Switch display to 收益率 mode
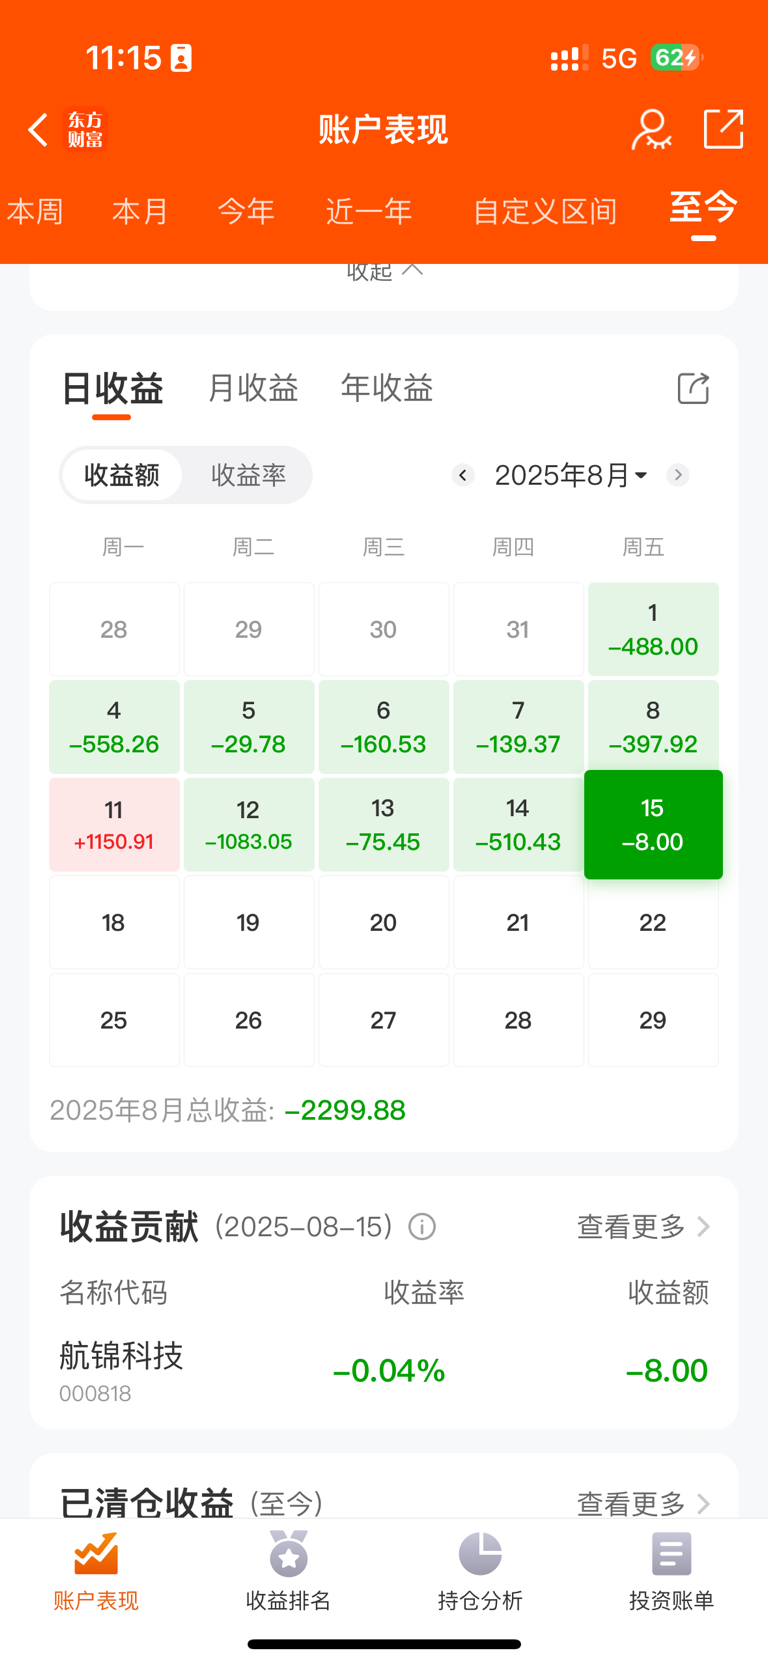 (248, 475)
